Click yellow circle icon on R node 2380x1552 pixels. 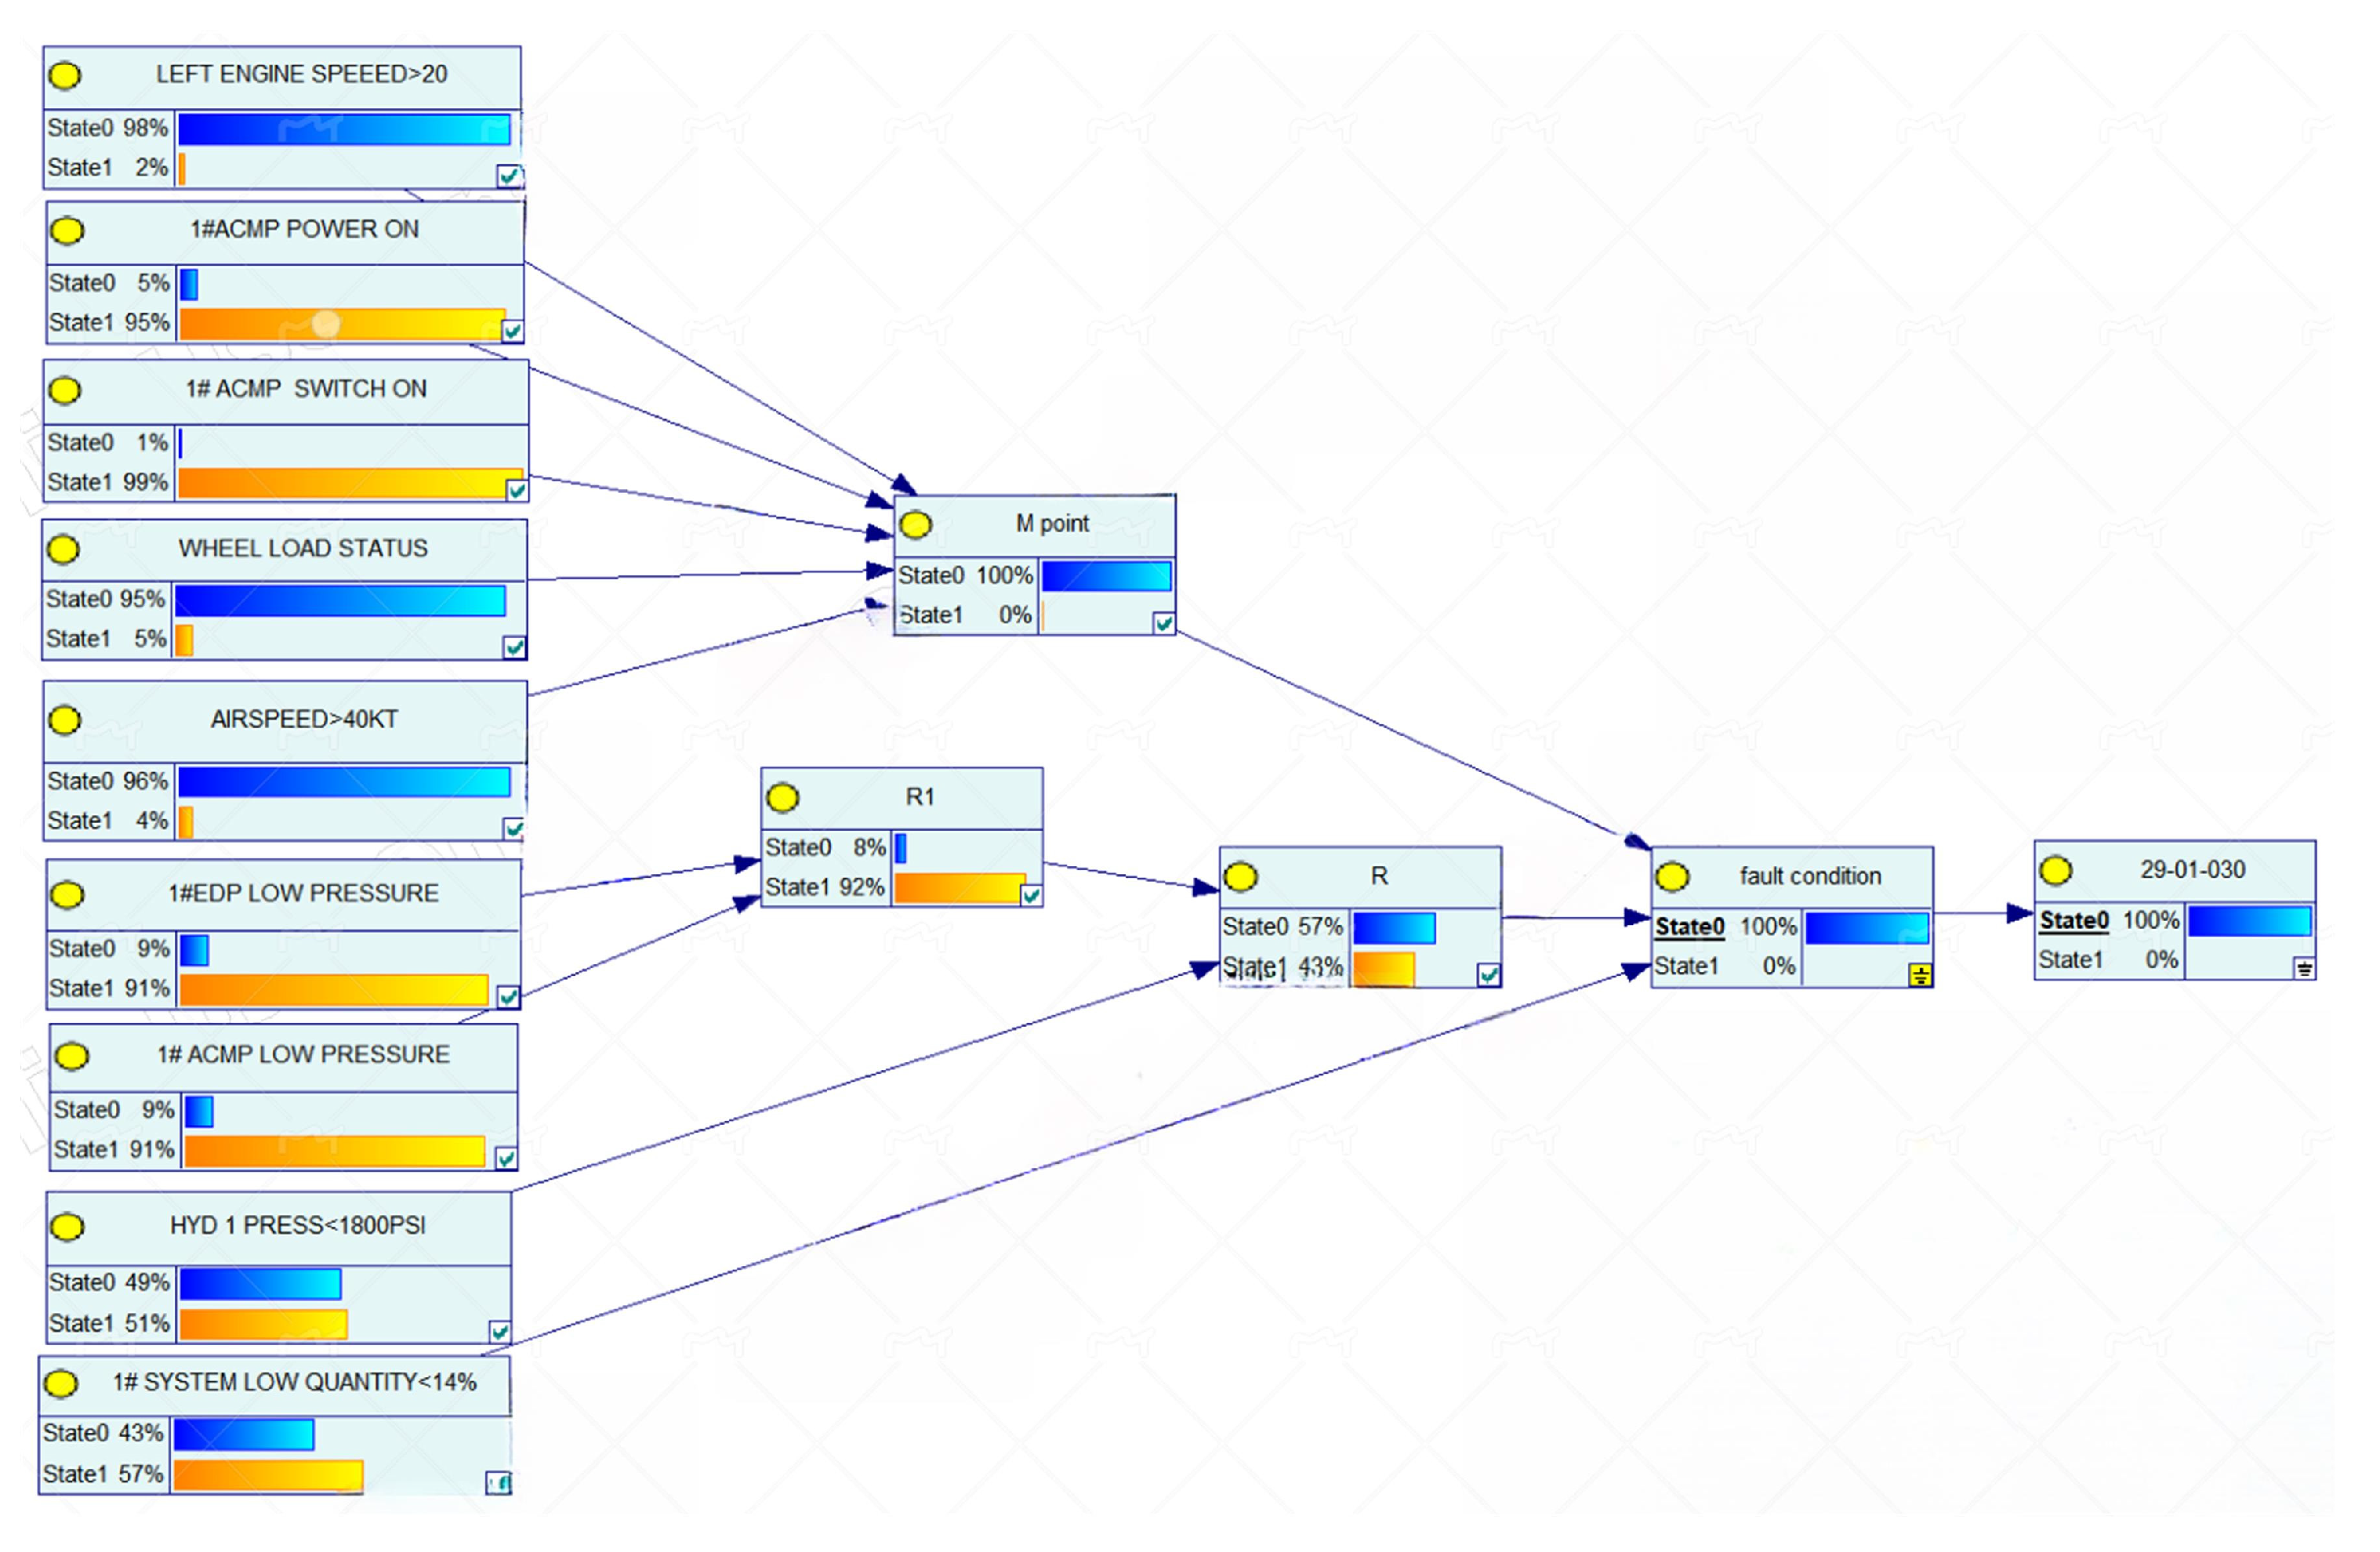pyautogui.click(x=1241, y=877)
